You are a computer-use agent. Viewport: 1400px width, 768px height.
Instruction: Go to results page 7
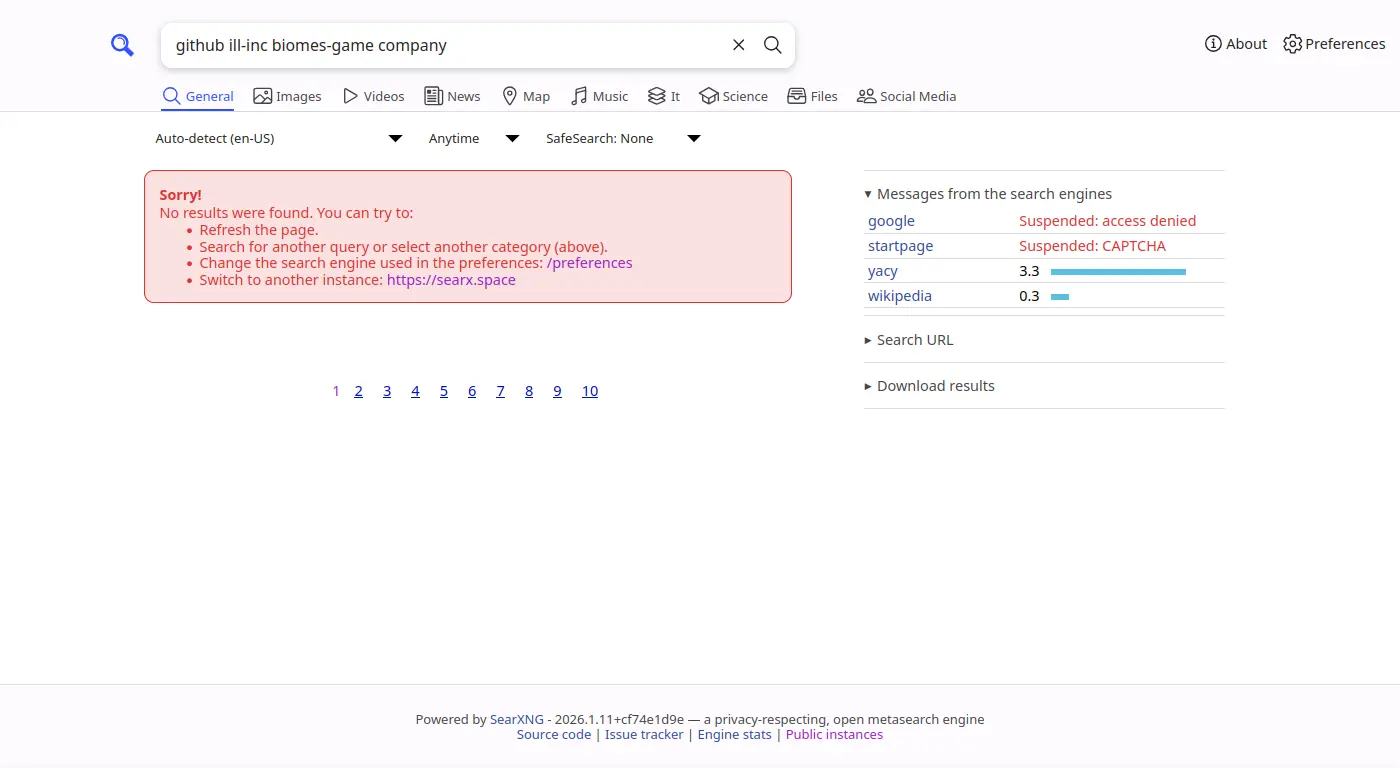pyautogui.click(x=501, y=391)
